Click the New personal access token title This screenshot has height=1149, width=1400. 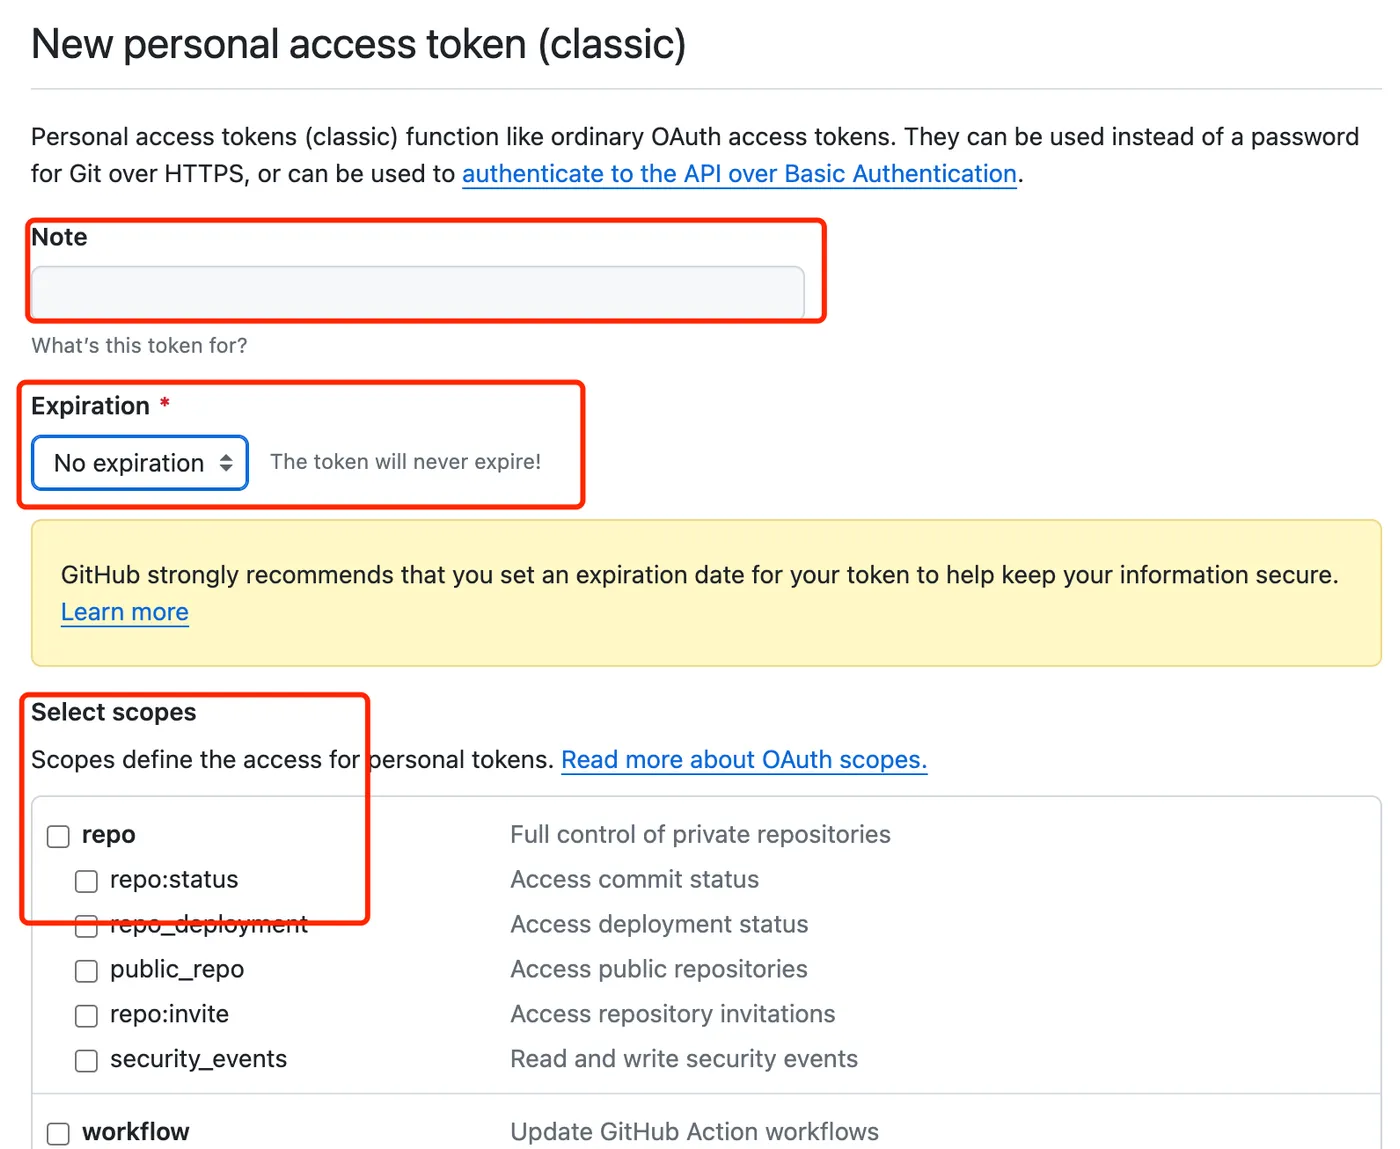pyautogui.click(x=358, y=45)
